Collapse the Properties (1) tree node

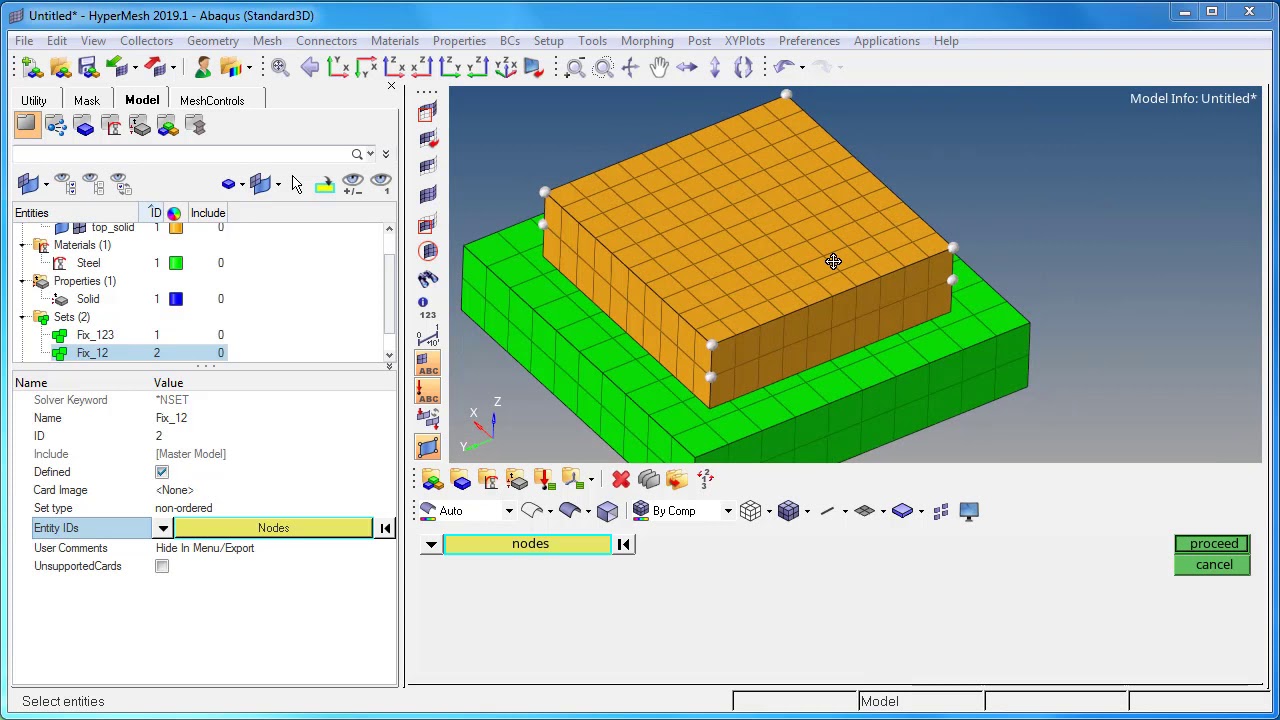tap(22, 281)
